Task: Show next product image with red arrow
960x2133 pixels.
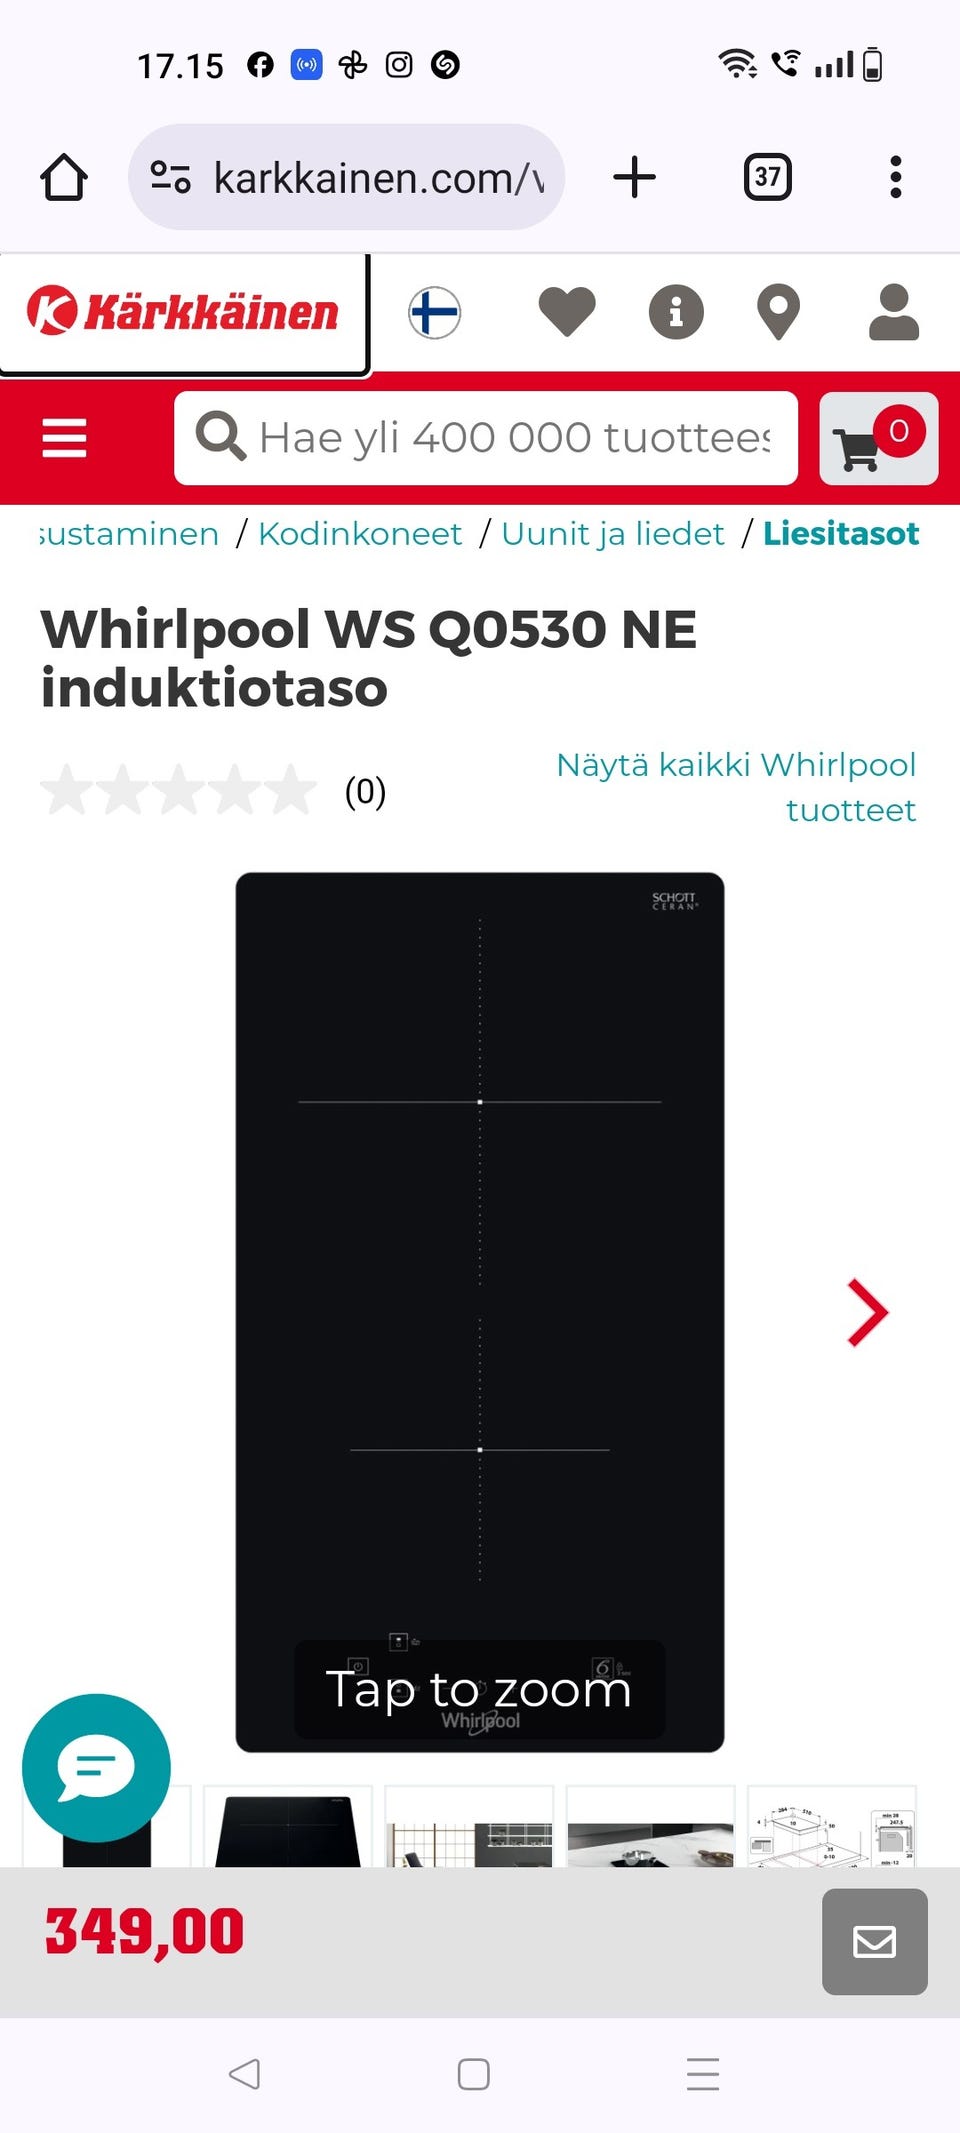Action: 867,1312
